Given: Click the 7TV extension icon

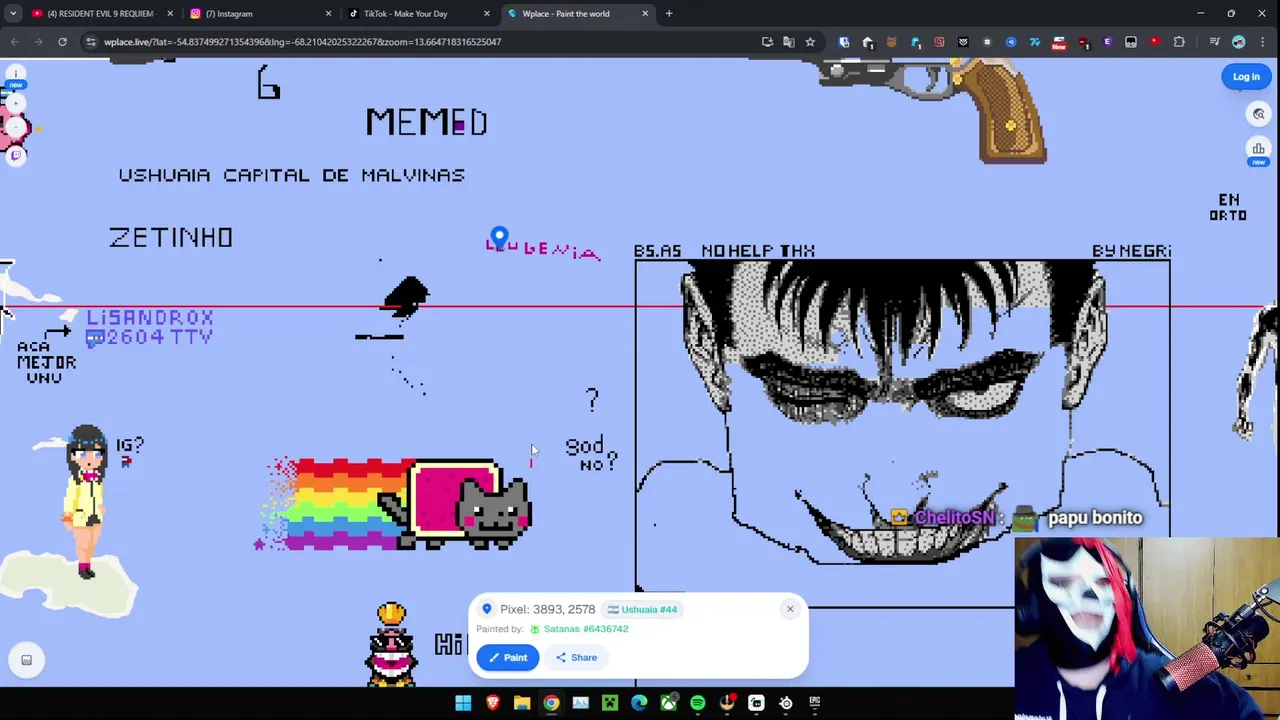Looking at the screenshot, I should tap(1035, 42).
